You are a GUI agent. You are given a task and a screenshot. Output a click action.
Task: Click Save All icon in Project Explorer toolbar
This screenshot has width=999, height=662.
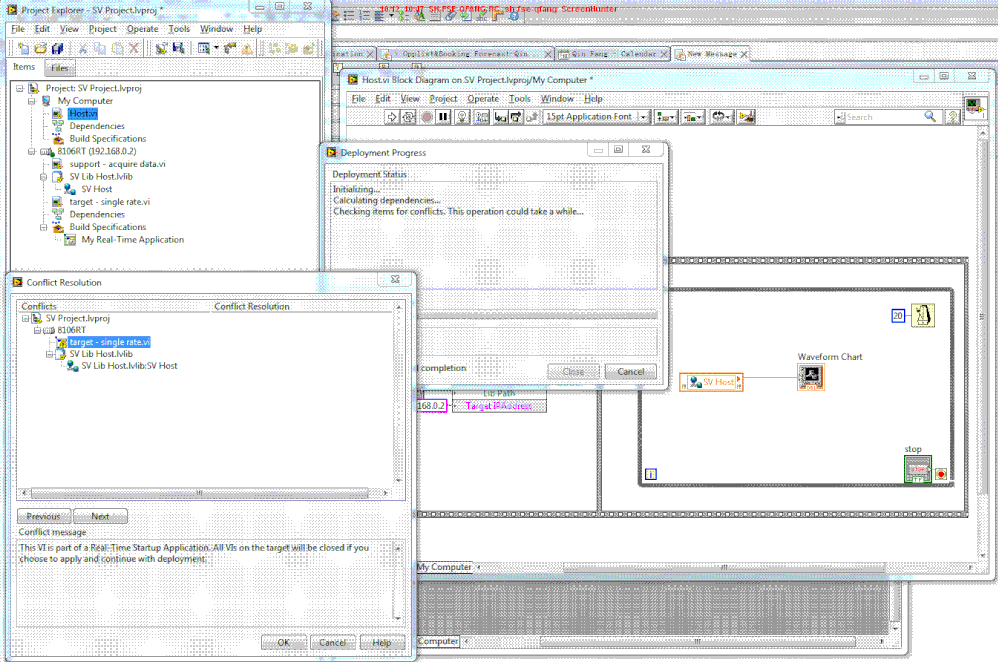57,48
